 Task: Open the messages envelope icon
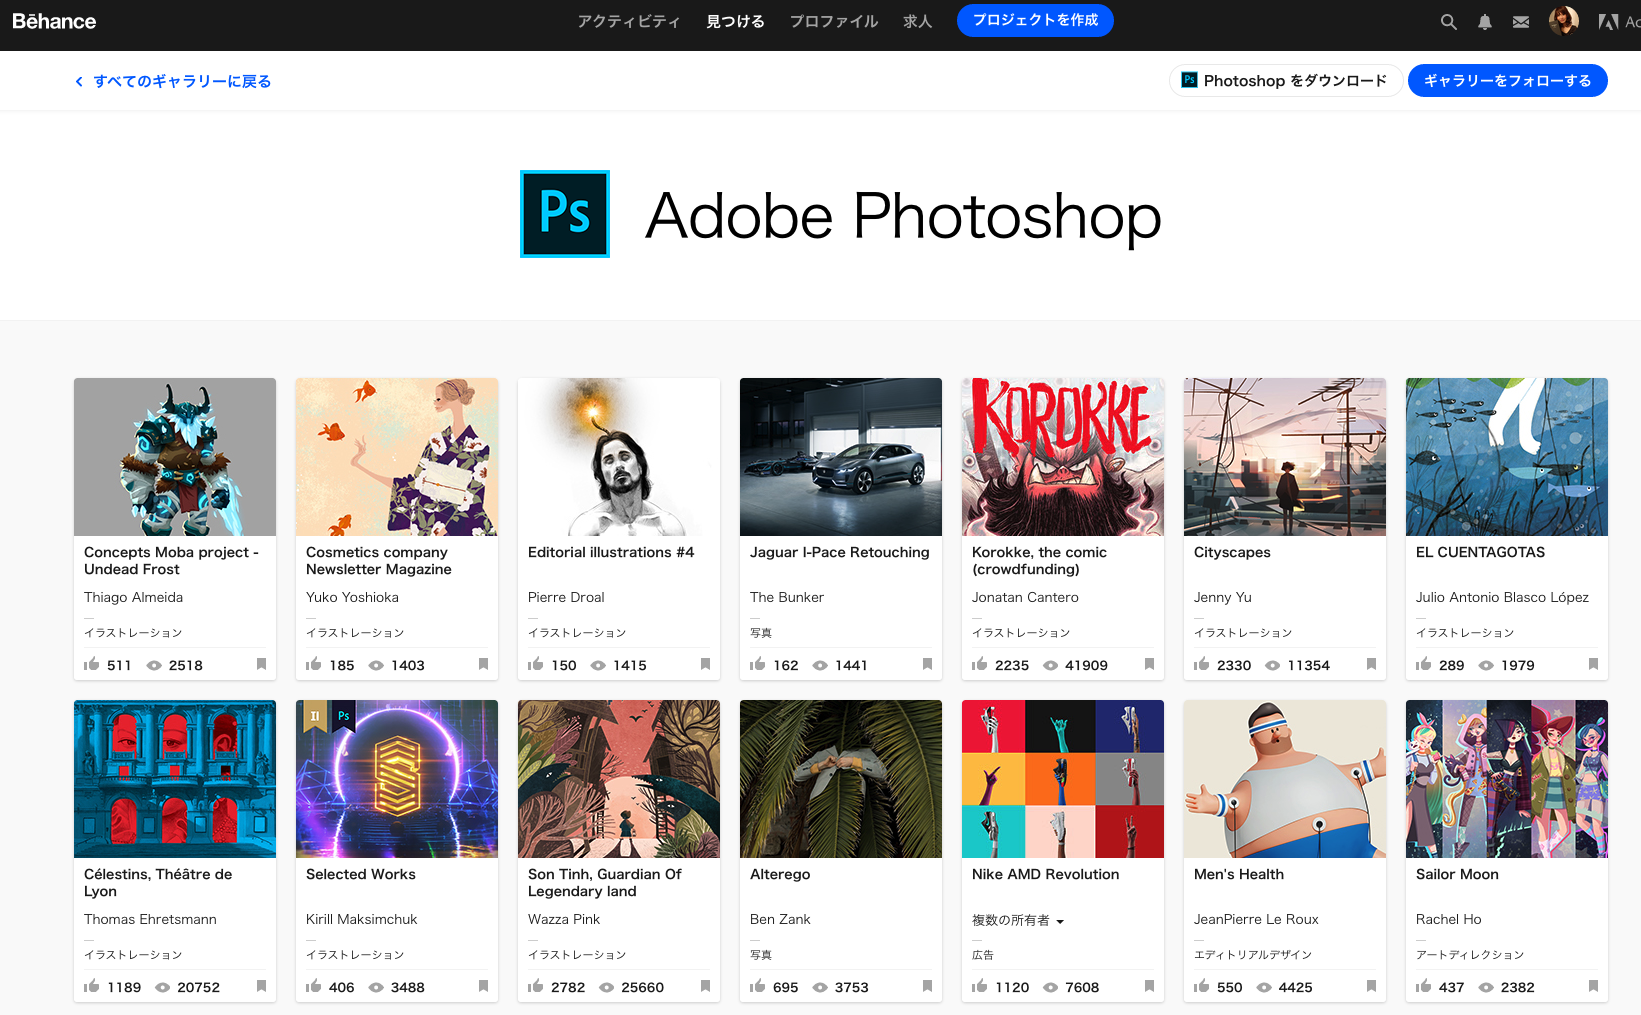click(1521, 22)
